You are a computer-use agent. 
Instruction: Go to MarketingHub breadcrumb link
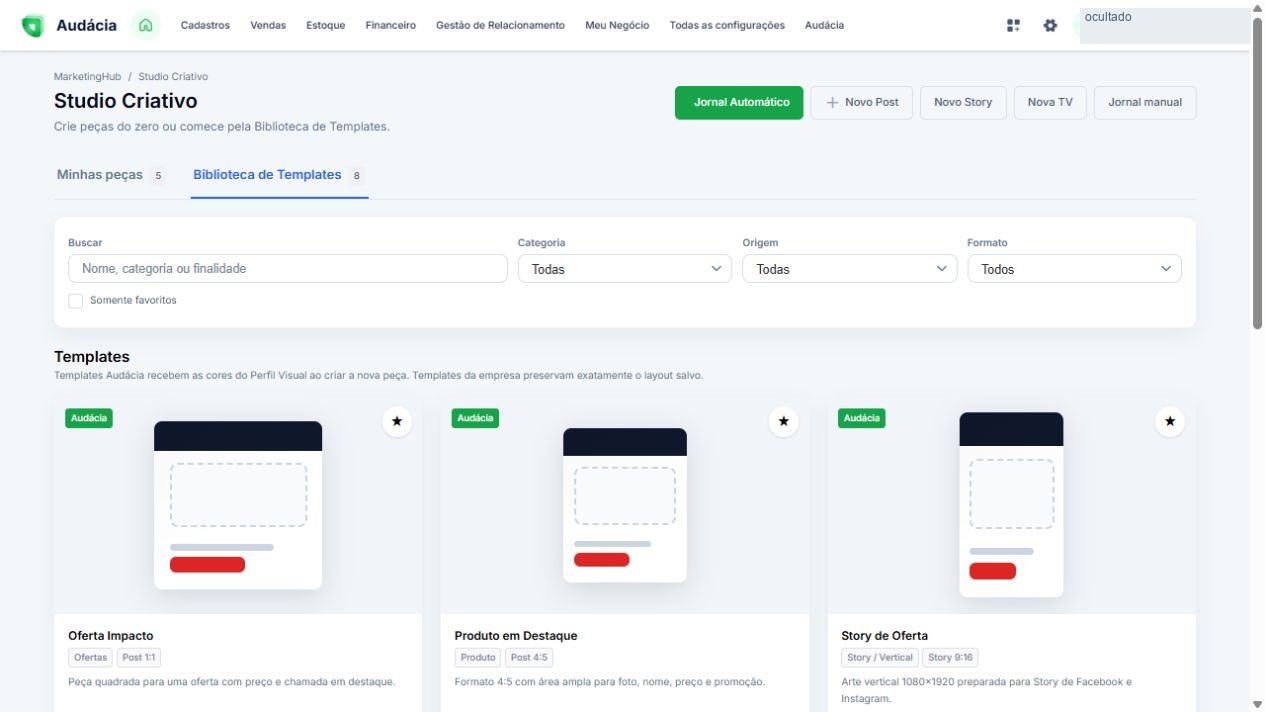tap(87, 77)
